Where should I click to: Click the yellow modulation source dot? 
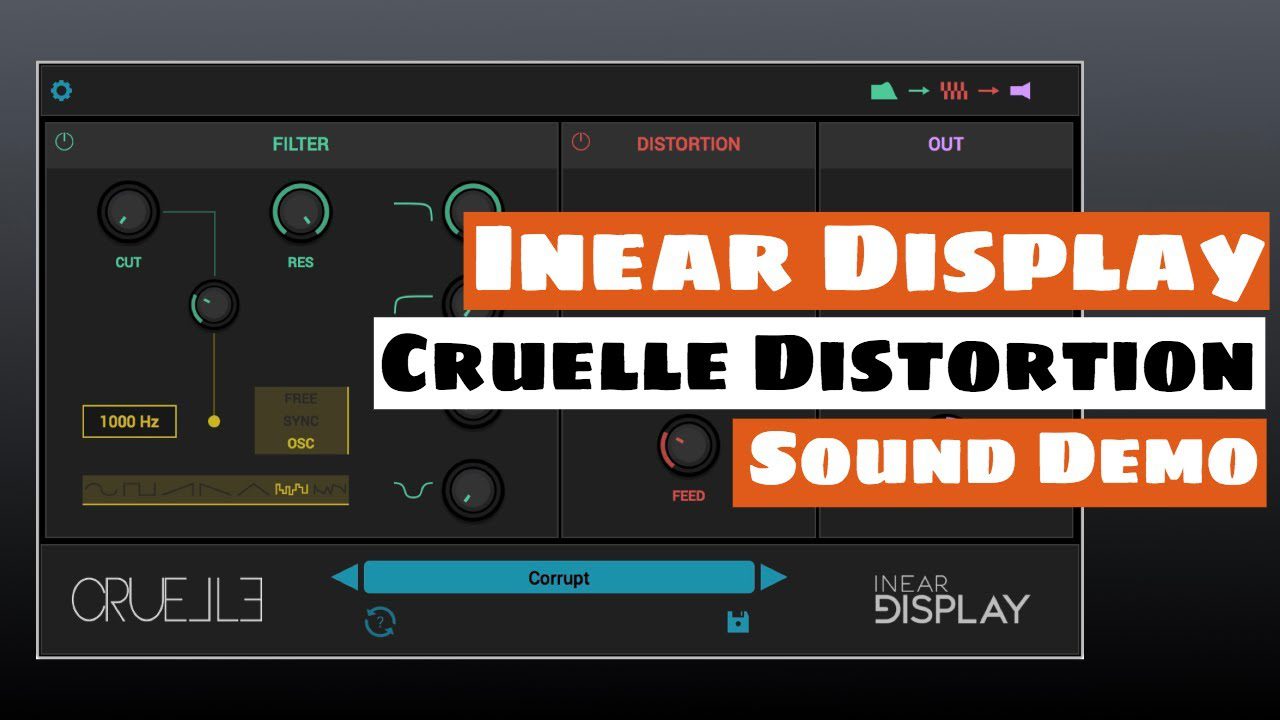214,421
